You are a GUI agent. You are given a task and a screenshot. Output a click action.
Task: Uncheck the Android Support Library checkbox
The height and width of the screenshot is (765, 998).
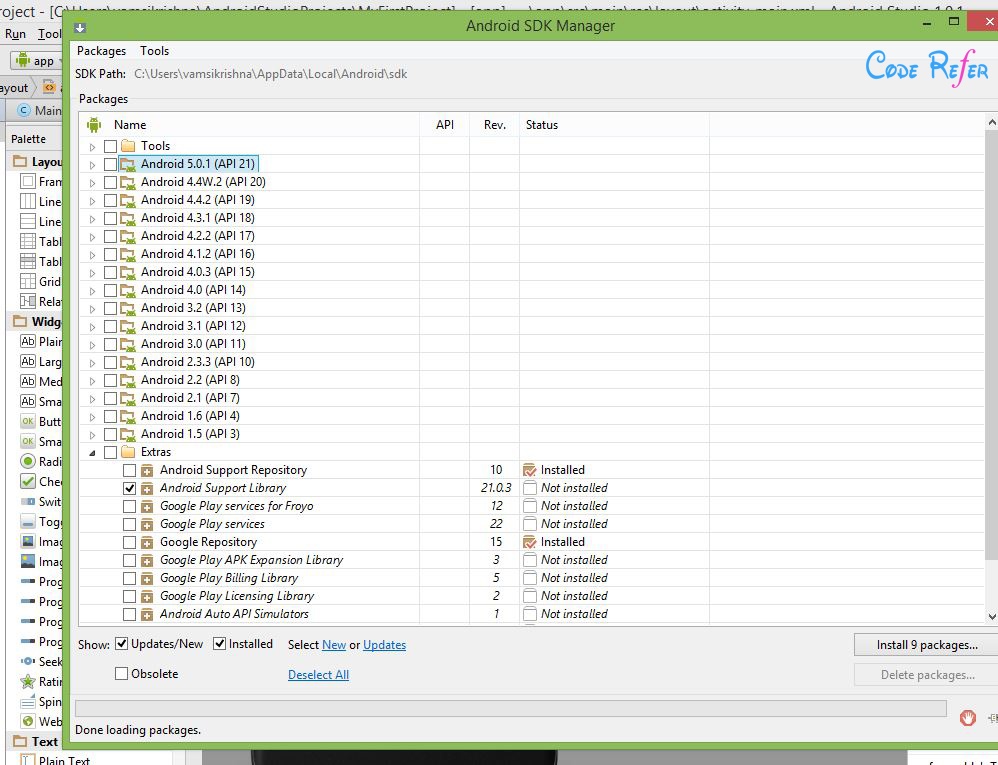click(x=129, y=488)
